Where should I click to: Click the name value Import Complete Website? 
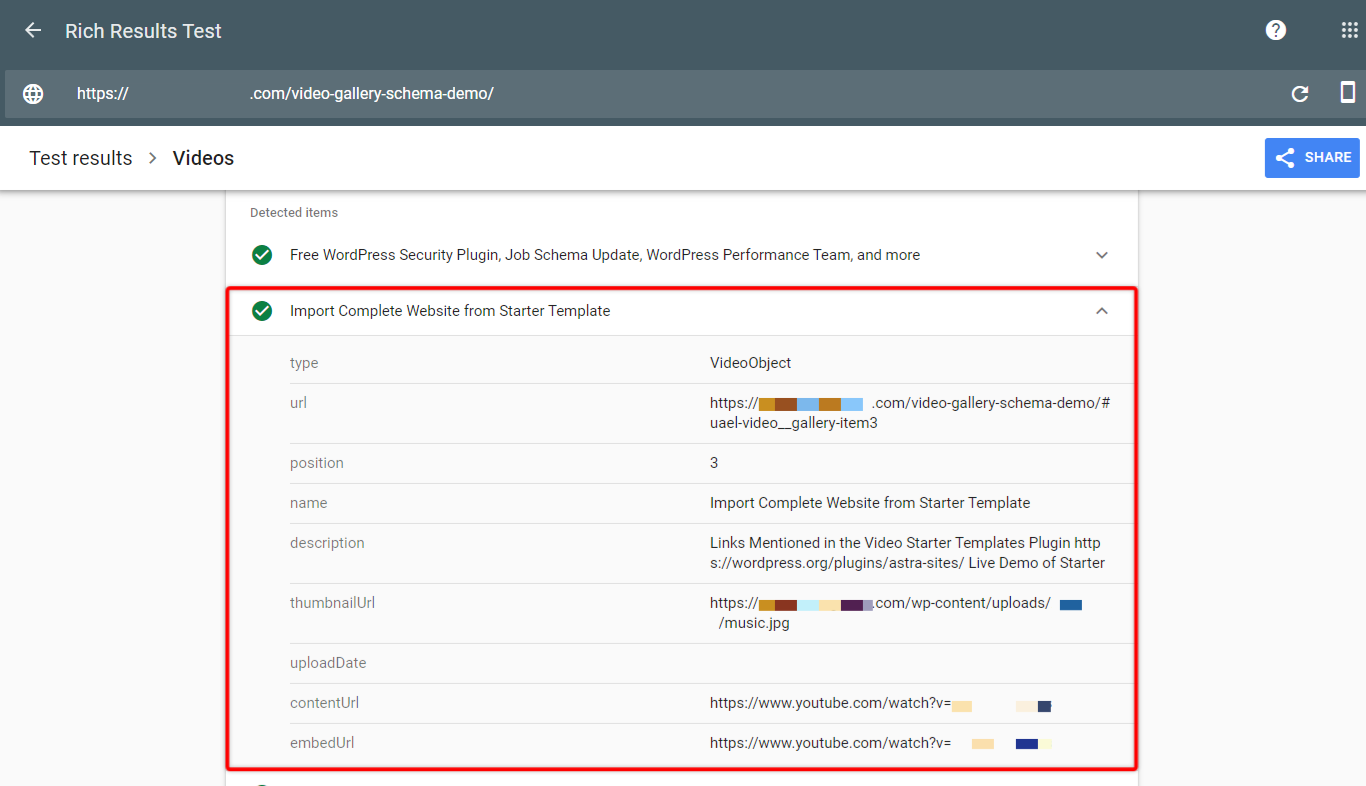click(x=870, y=503)
